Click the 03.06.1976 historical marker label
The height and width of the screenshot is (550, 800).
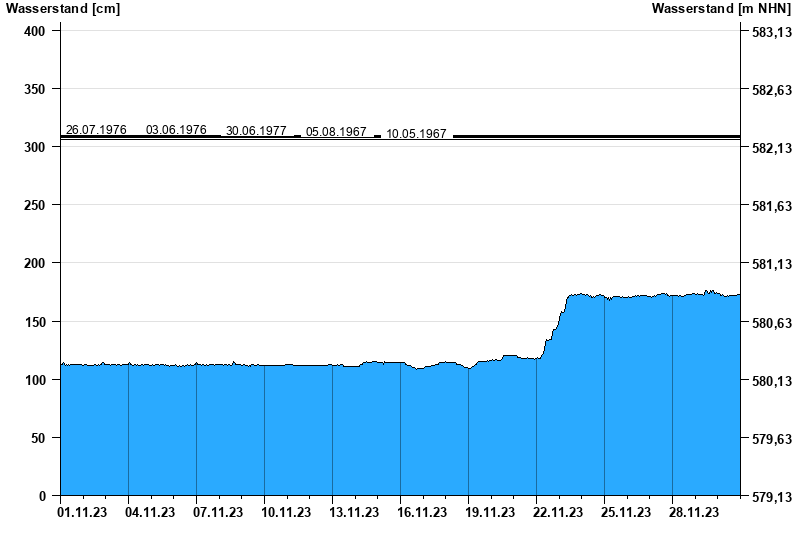pyautogui.click(x=176, y=130)
